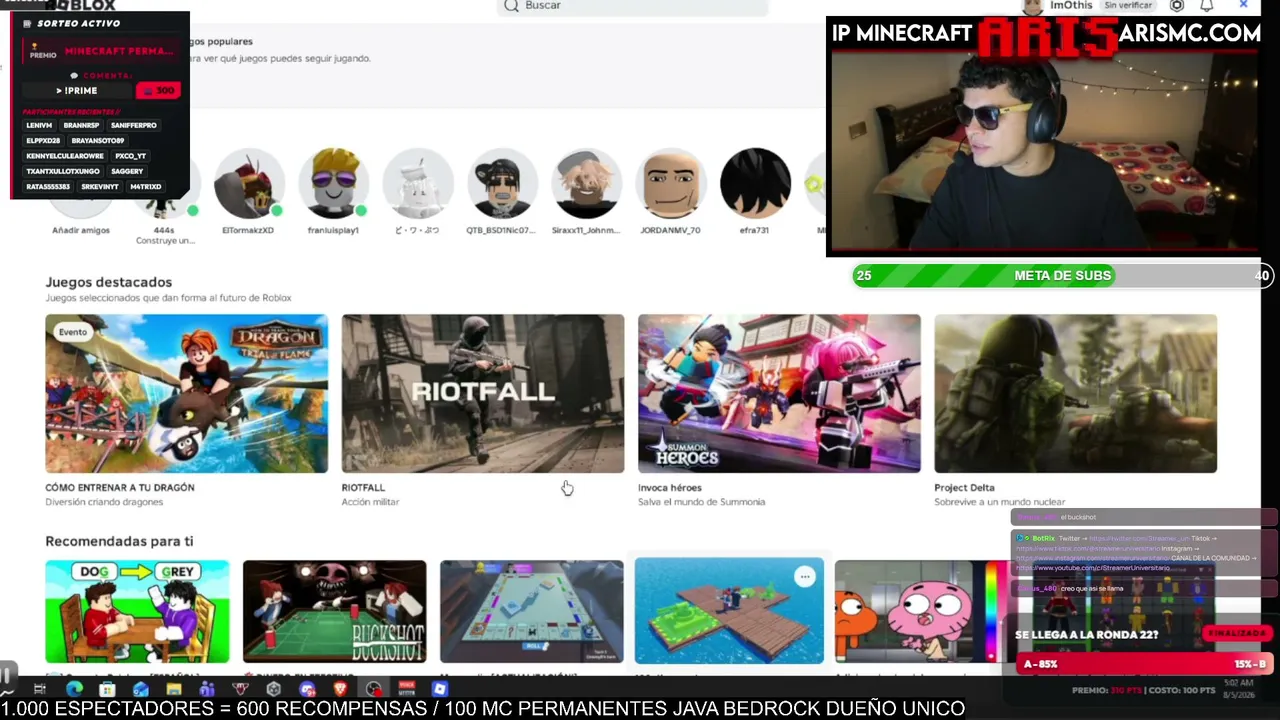Open the Roblox notifications bell

[1207, 5]
